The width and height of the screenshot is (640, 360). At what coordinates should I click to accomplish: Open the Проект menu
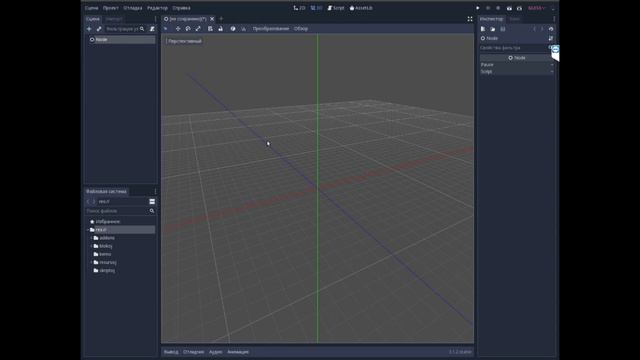click(x=111, y=8)
